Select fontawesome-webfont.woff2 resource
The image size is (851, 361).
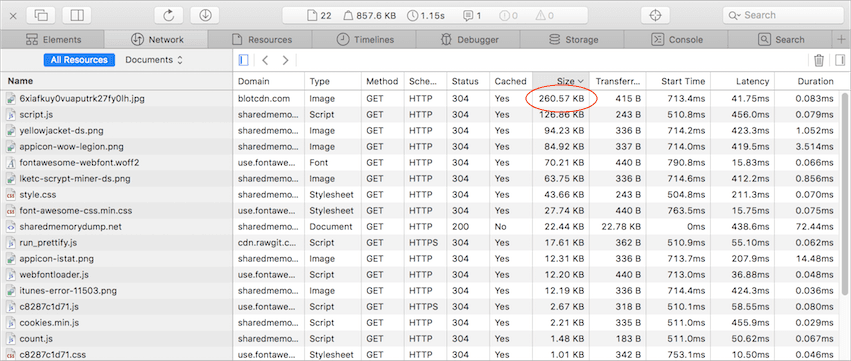point(420,163)
